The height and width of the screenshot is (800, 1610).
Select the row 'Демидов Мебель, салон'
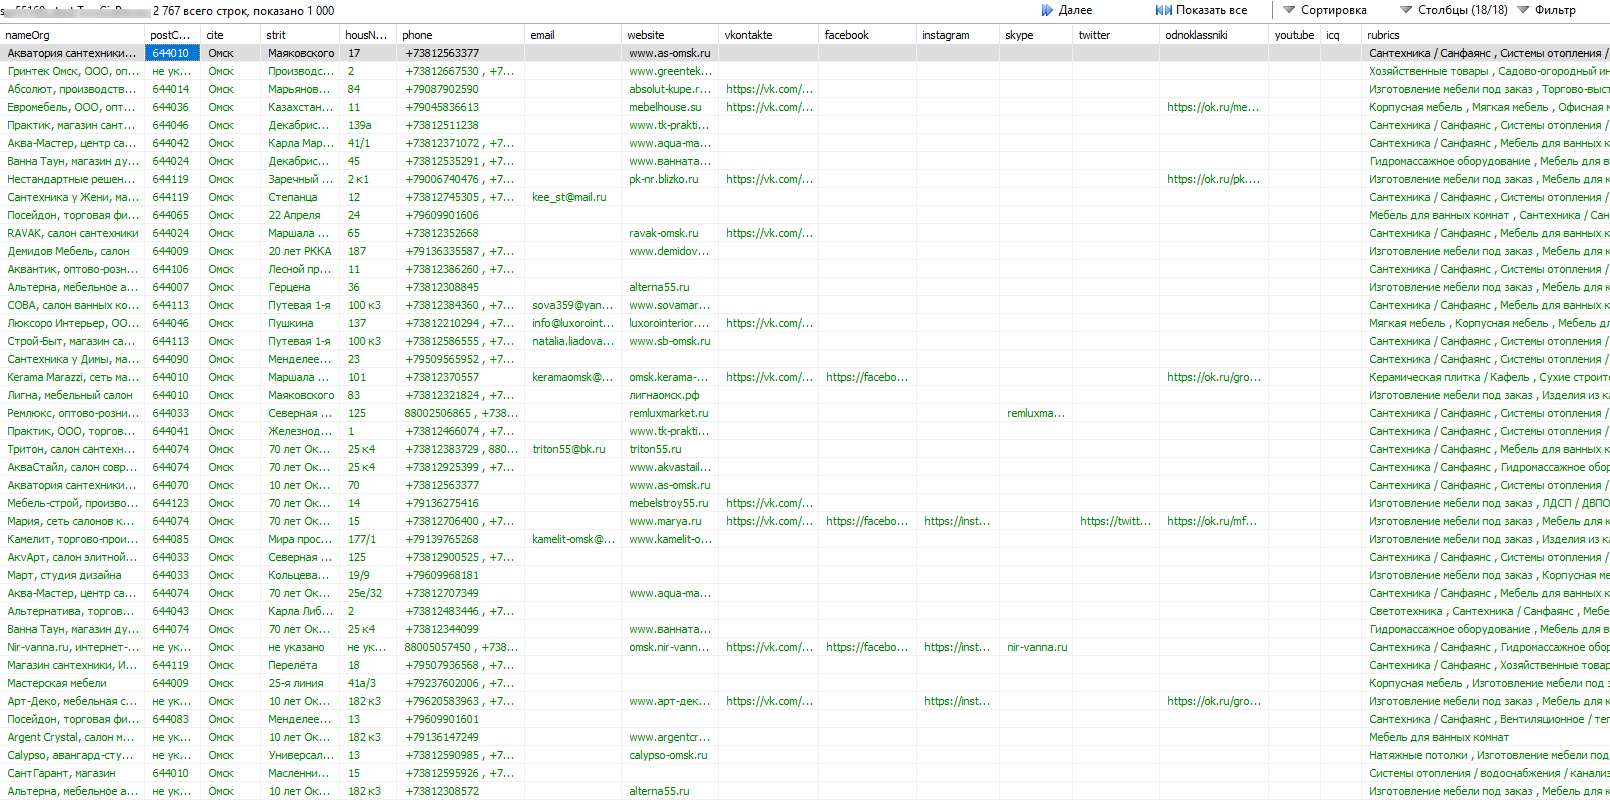pyautogui.click(x=805, y=251)
